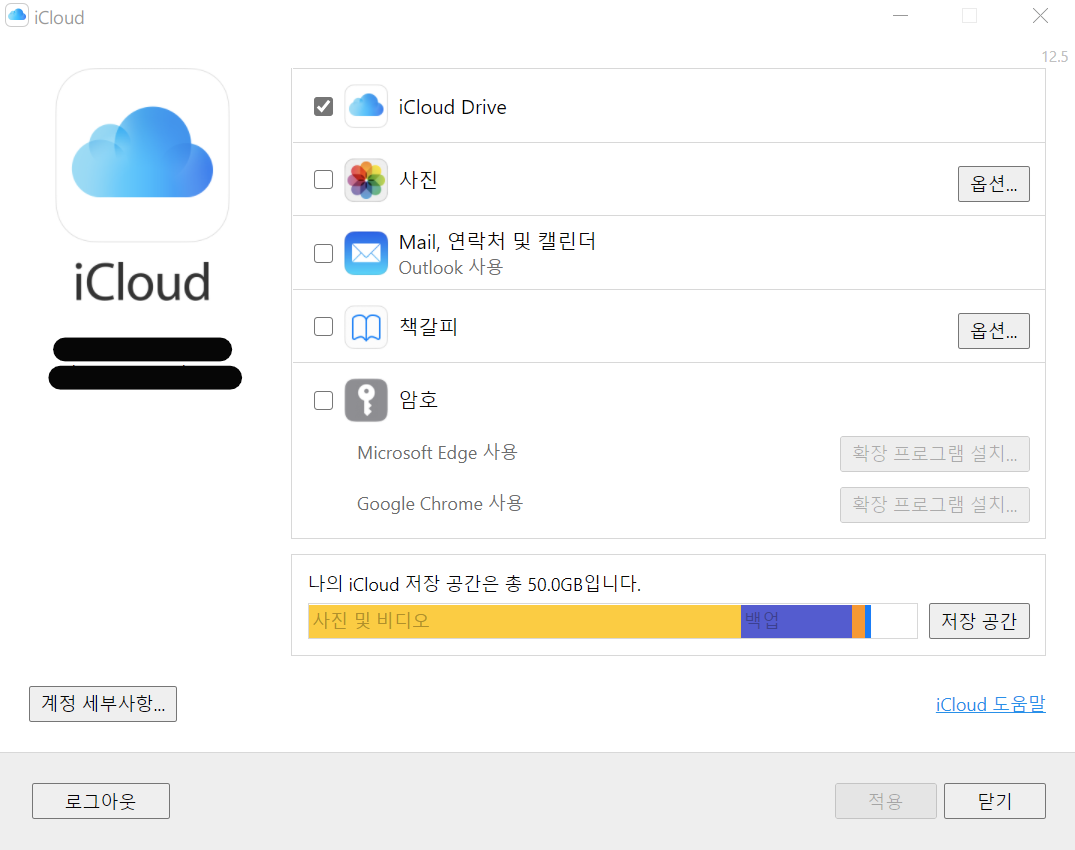Click extension install button for Google Chrome

[934, 505]
